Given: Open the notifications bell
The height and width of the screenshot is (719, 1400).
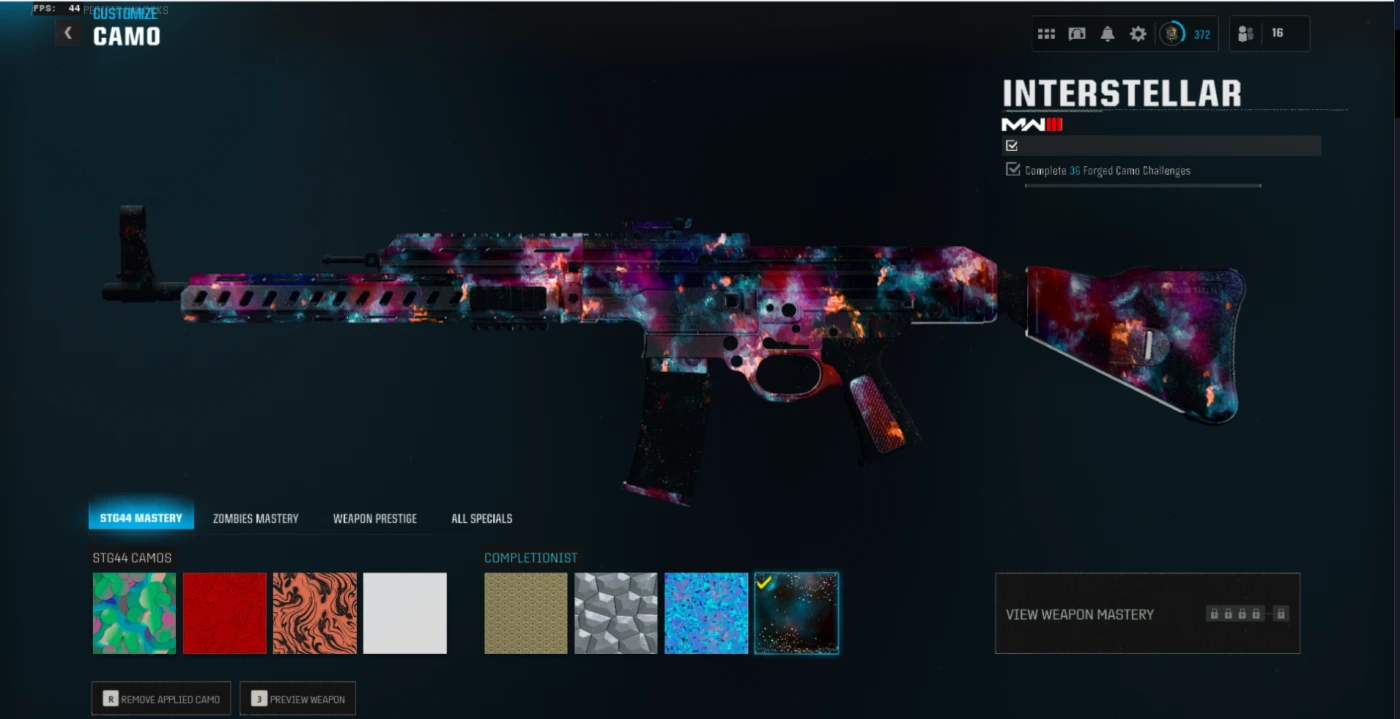Looking at the screenshot, I should point(1107,34).
